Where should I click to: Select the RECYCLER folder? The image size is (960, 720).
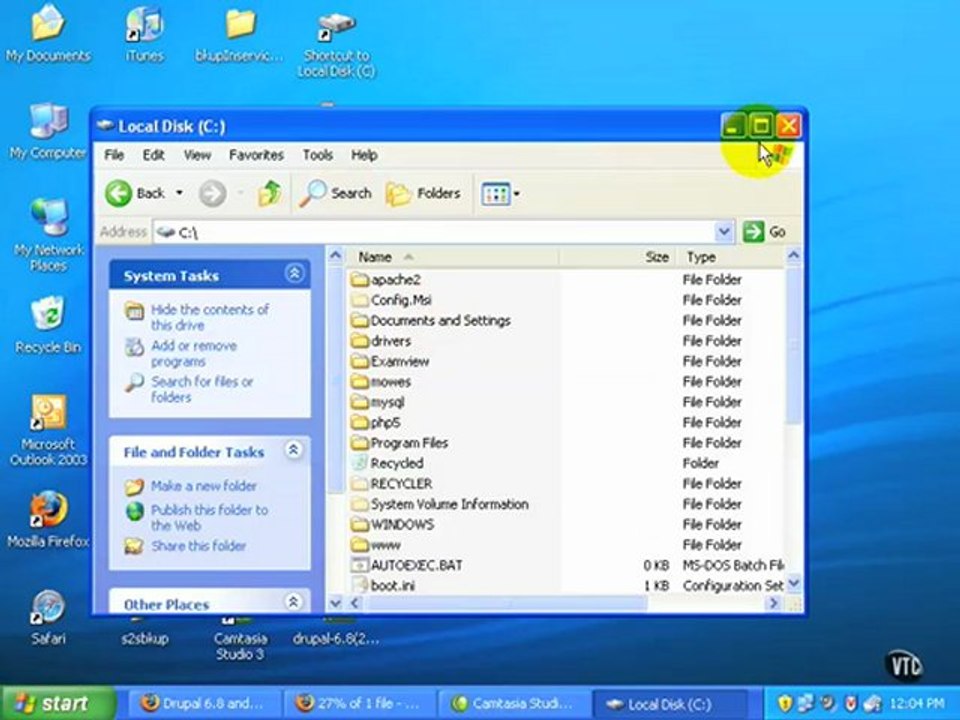(392, 484)
